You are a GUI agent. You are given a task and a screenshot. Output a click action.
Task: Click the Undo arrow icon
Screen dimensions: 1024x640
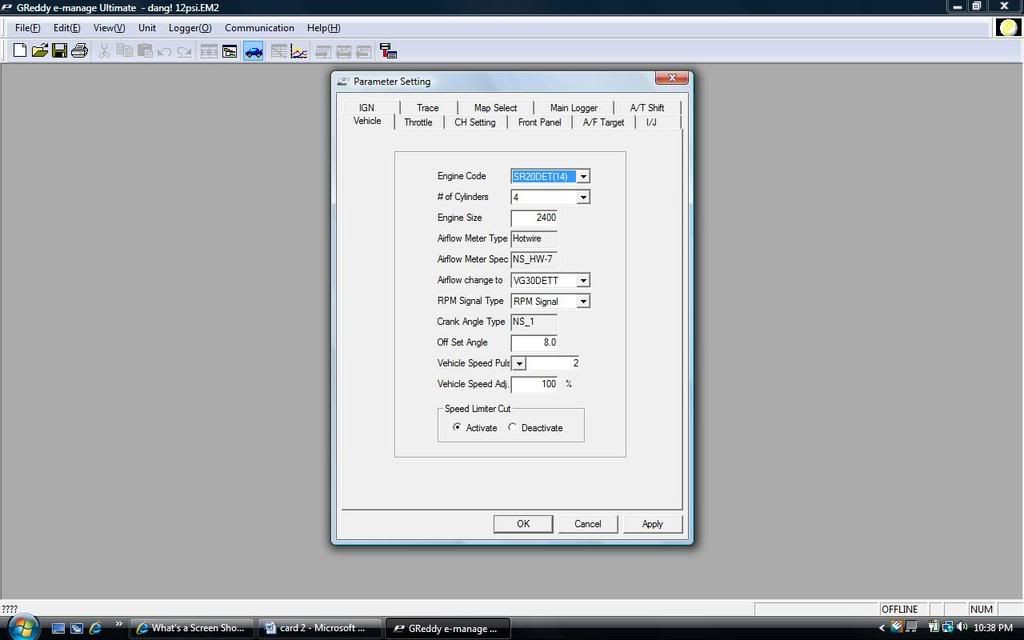tap(164, 51)
